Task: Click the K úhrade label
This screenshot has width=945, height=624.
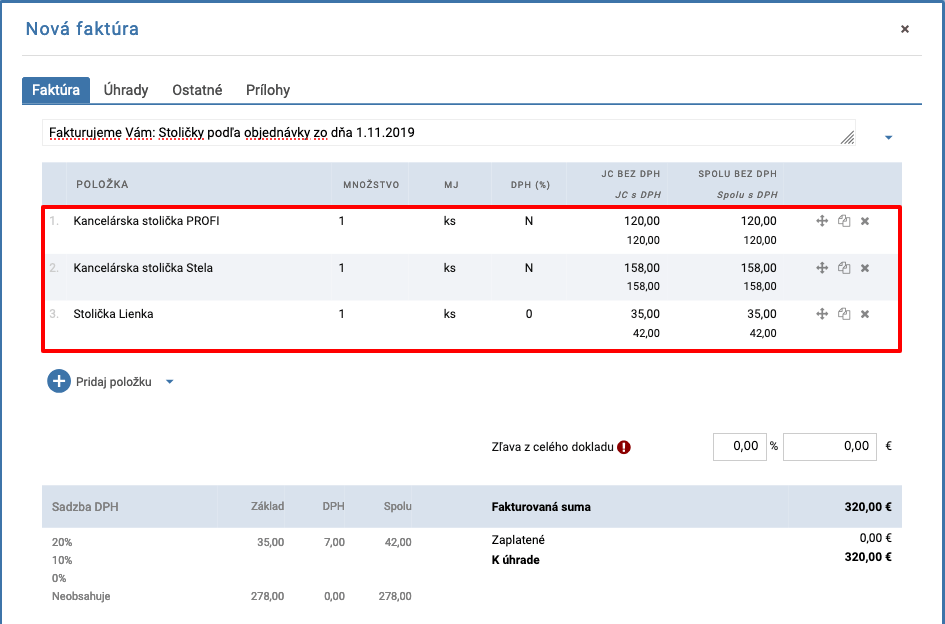Action: coord(515,560)
